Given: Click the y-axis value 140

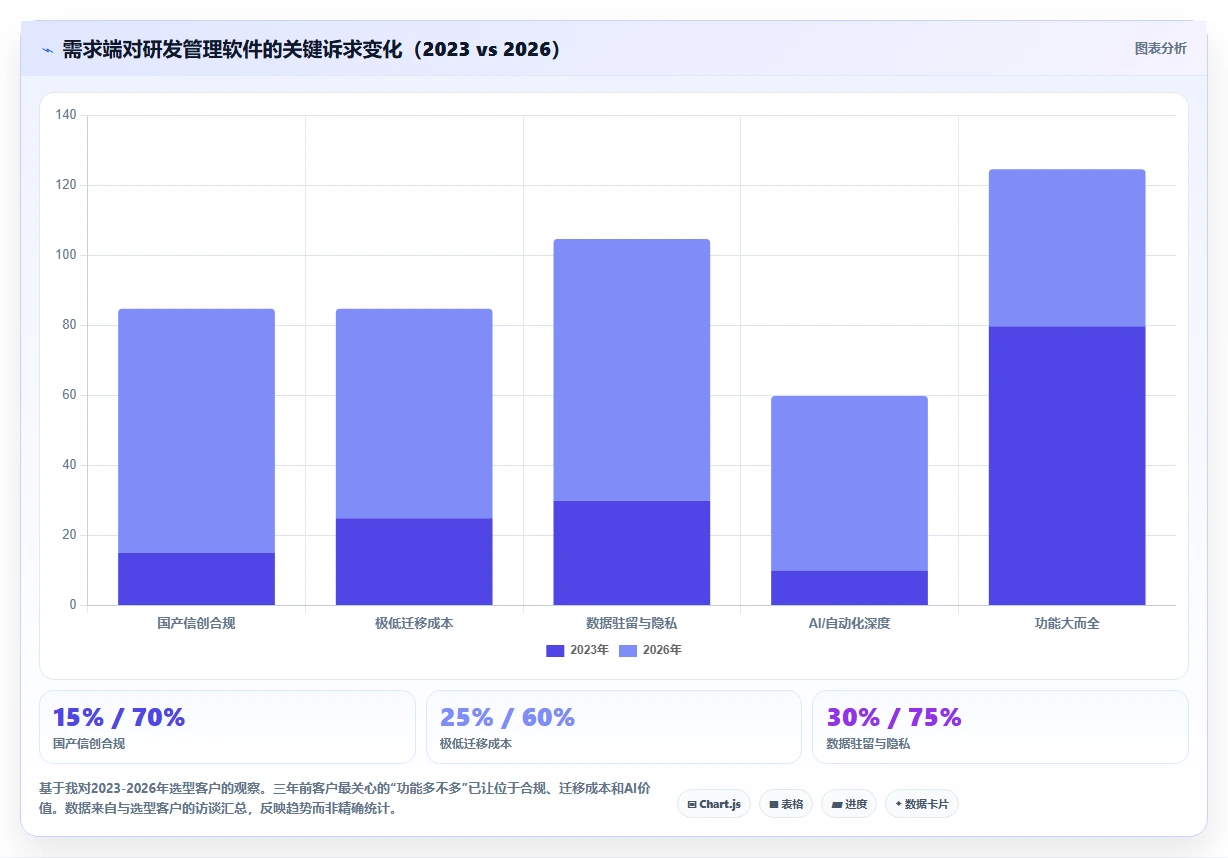Looking at the screenshot, I should click(x=66, y=115).
